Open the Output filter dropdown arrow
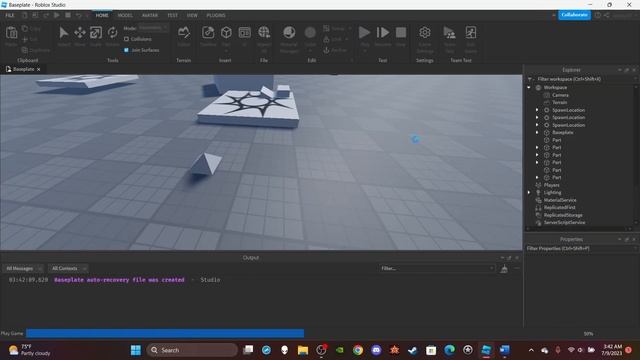The height and width of the screenshot is (360, 640). click(491, 269)
